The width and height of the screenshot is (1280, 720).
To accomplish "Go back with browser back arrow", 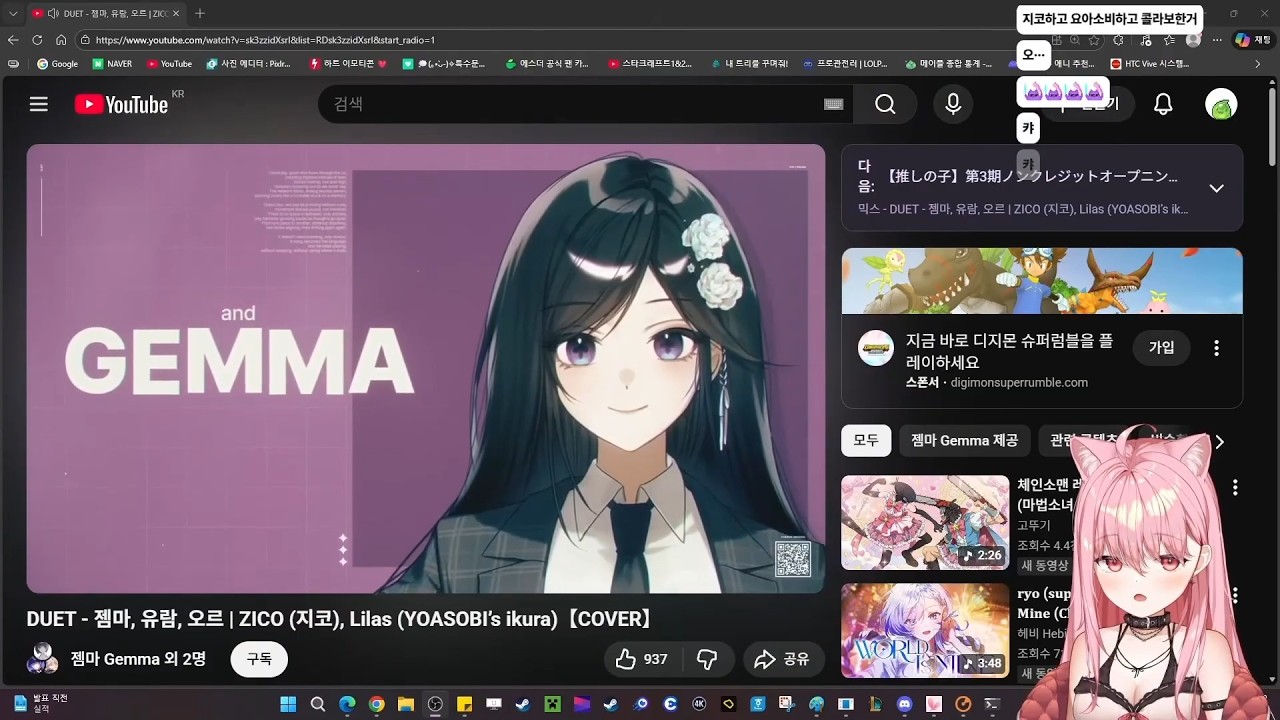I will click(x=13, y=40).
